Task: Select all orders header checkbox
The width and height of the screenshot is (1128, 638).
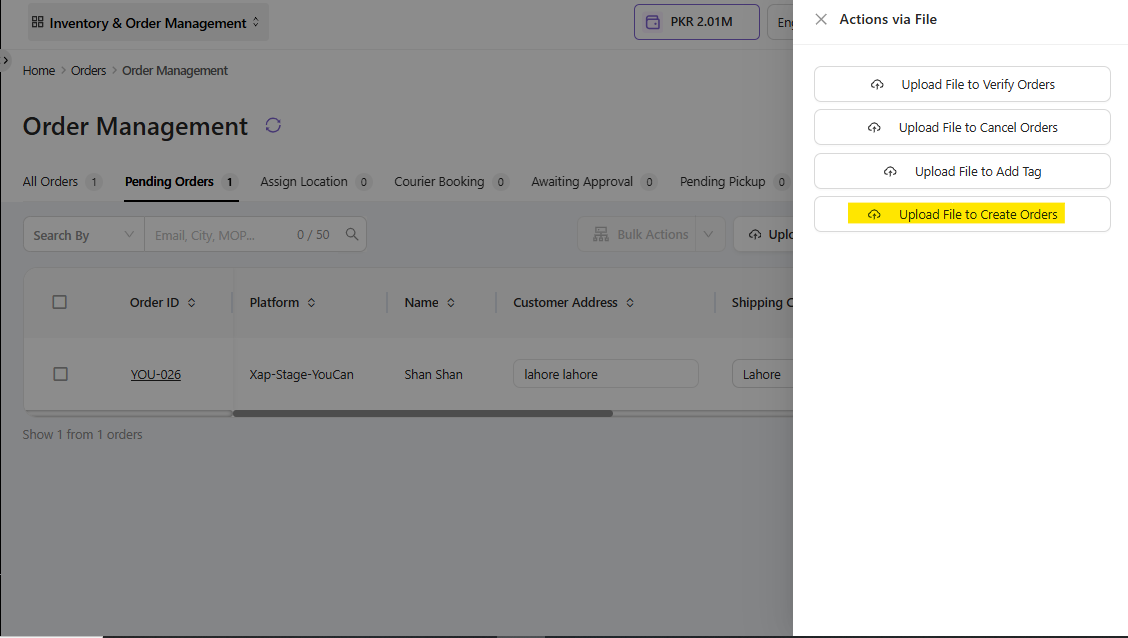Action: point(60,302)
